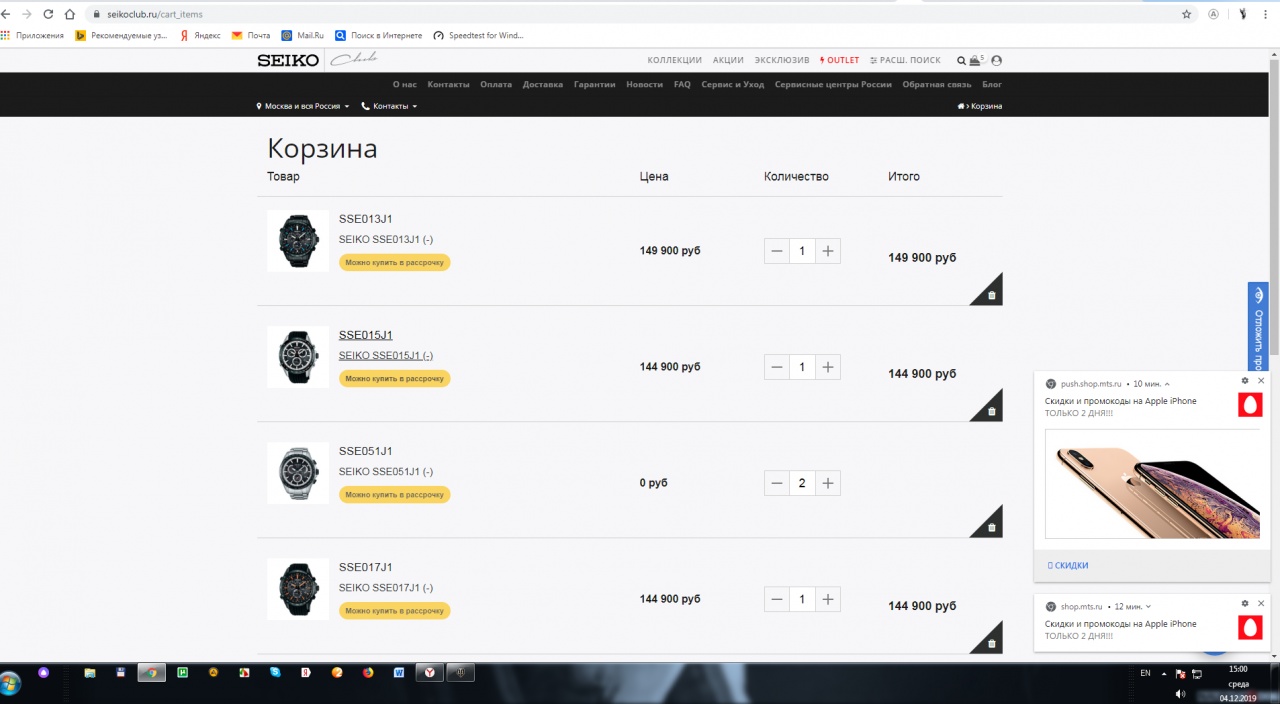This screenshot has height=704, width=1280.
Task: Open Firefox from the Windows taskbar
Action: pyautogui.click(x=367, y=673)
